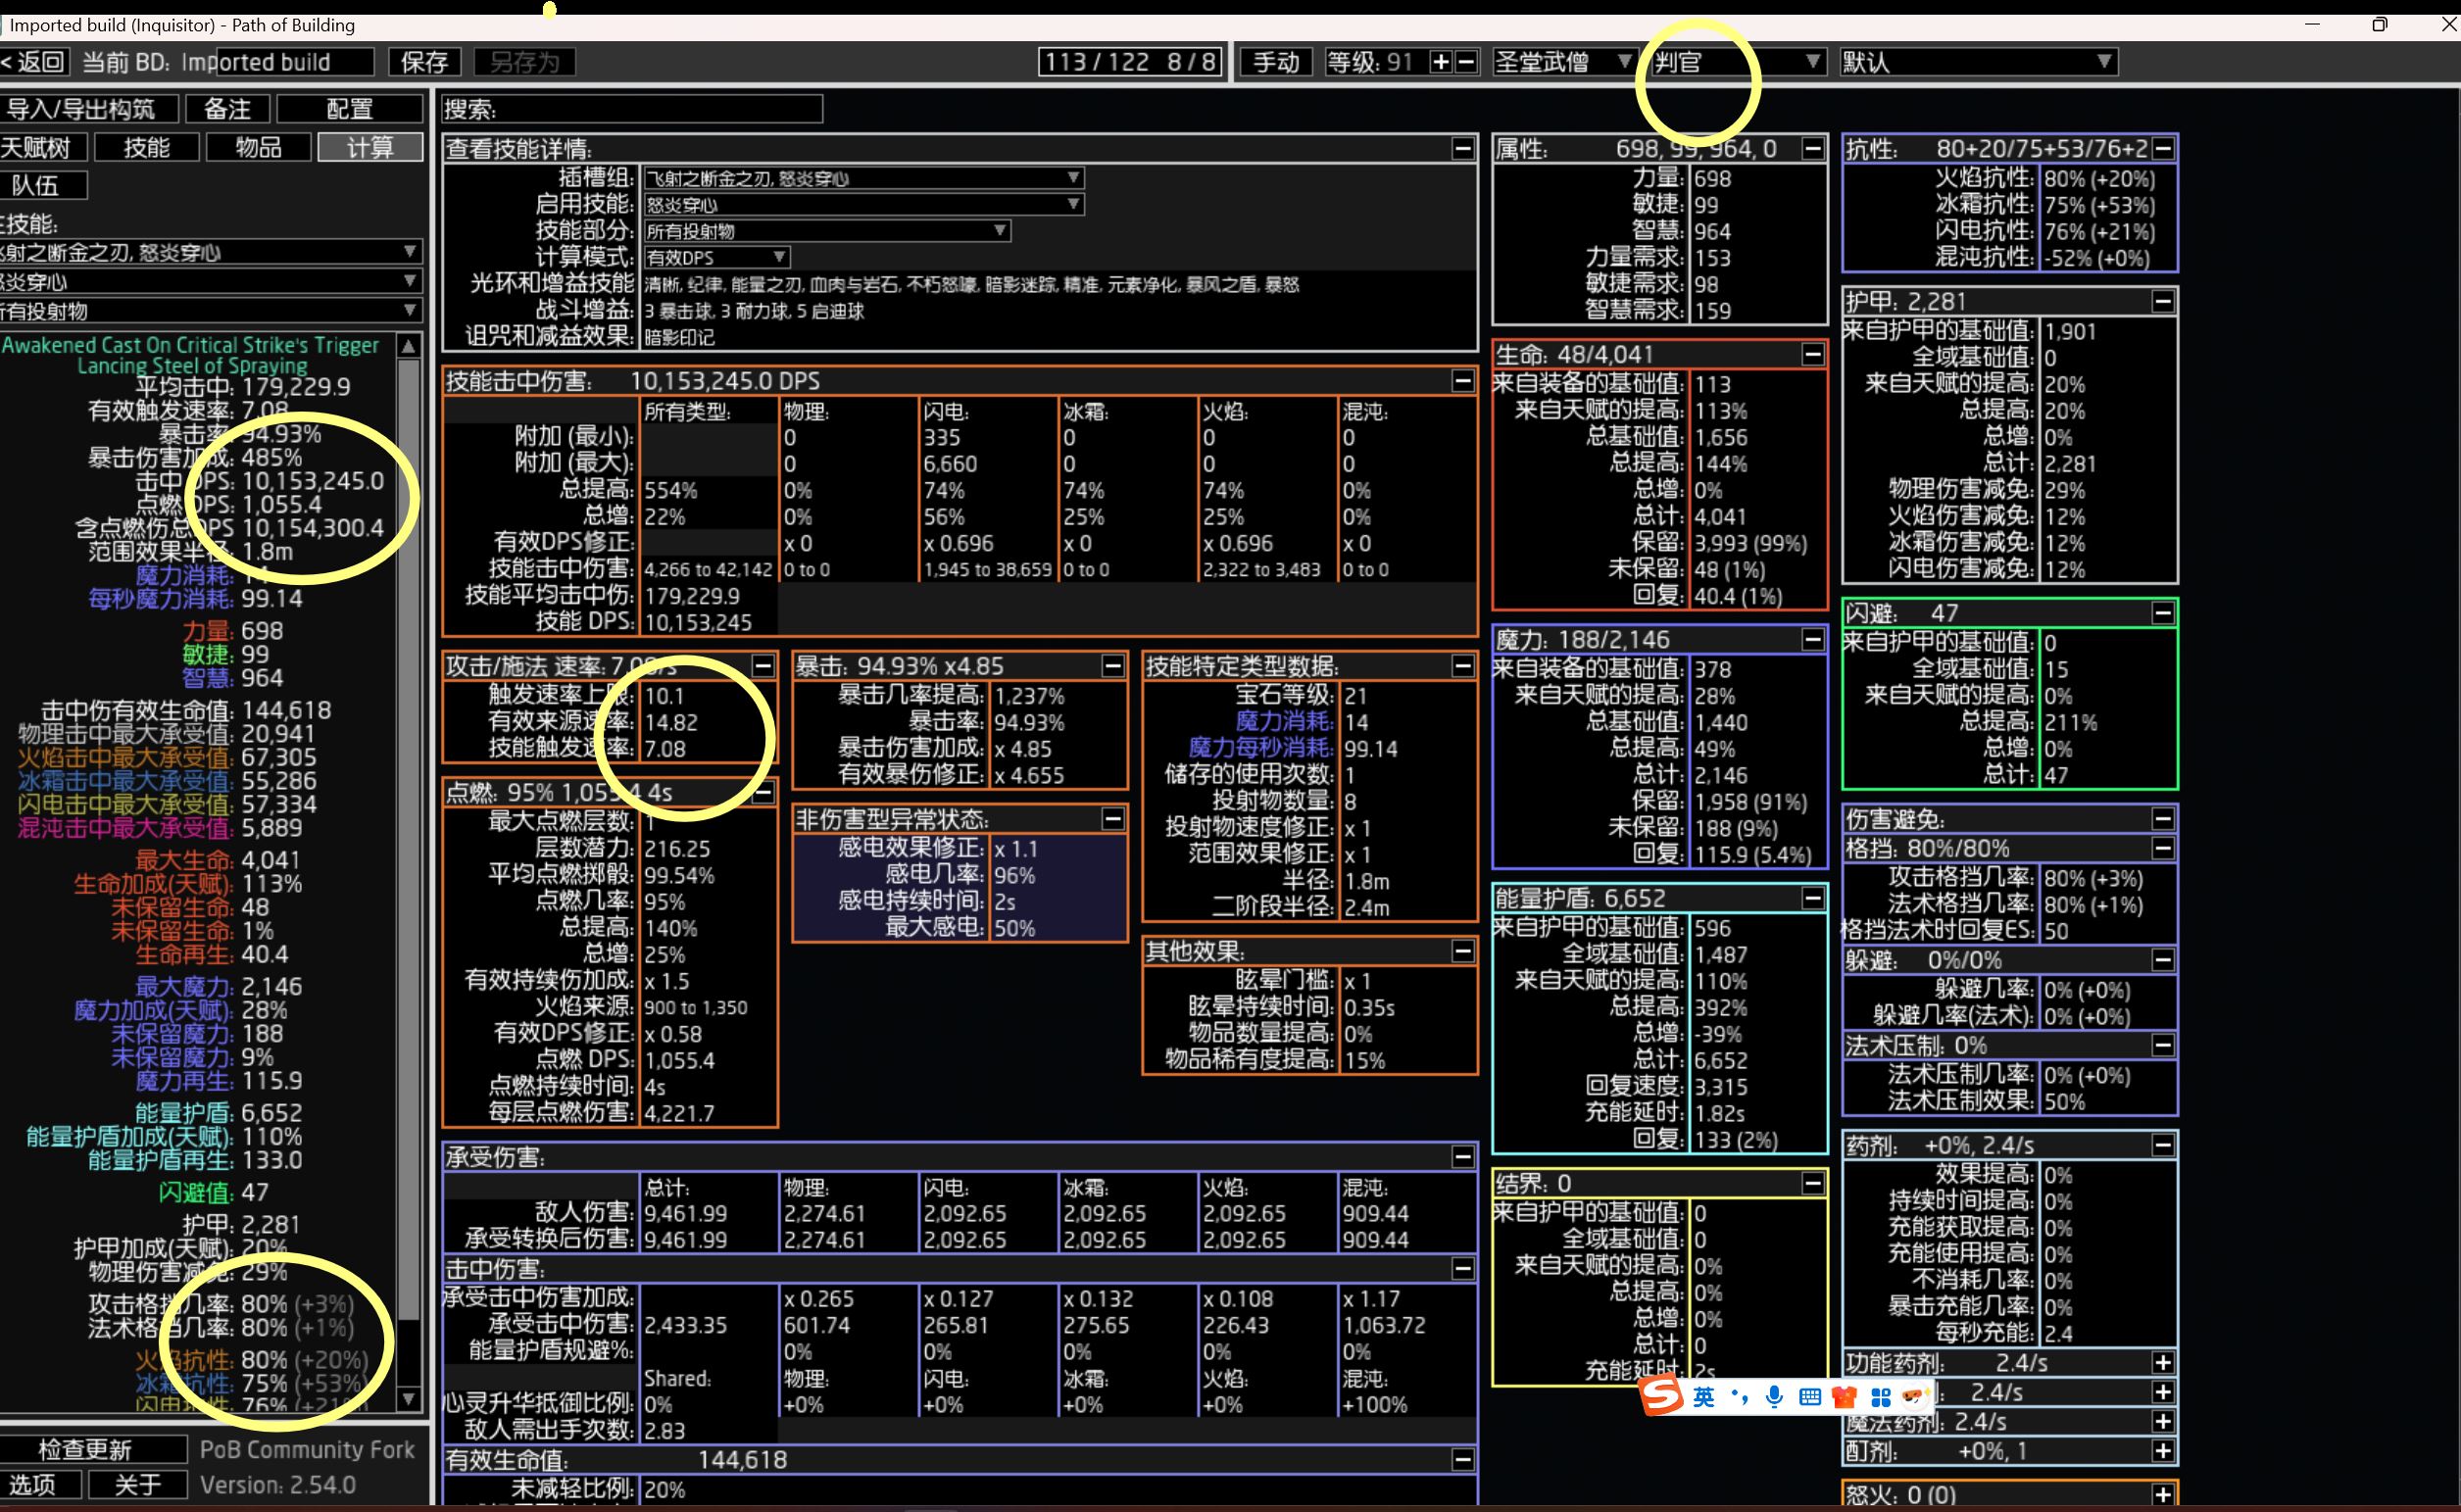Click the 返回 back button
The image size is (2461, 1512).
click(34, 62)
